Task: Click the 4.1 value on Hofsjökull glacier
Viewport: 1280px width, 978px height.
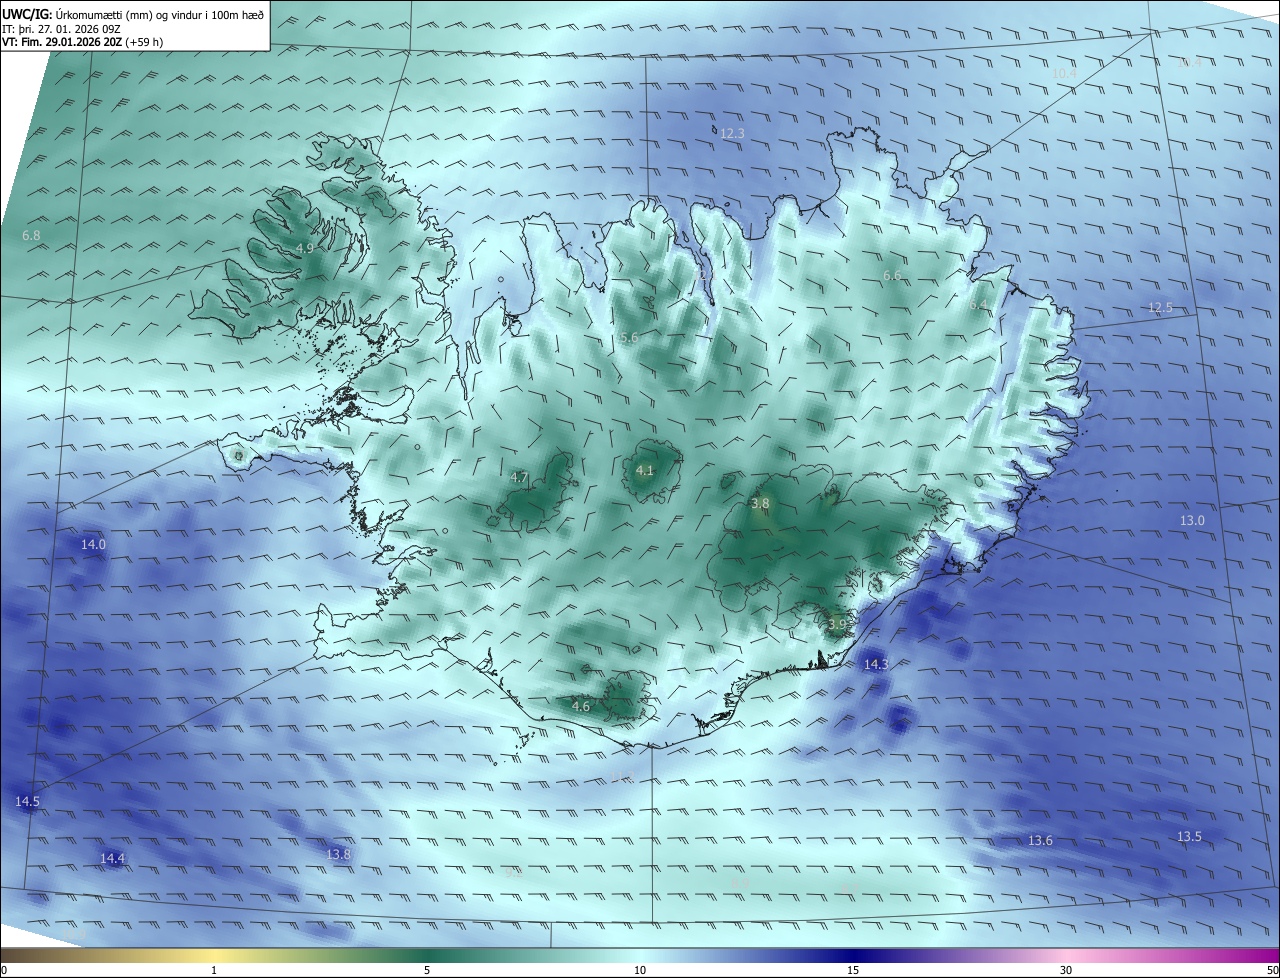Action: [645, 470]
